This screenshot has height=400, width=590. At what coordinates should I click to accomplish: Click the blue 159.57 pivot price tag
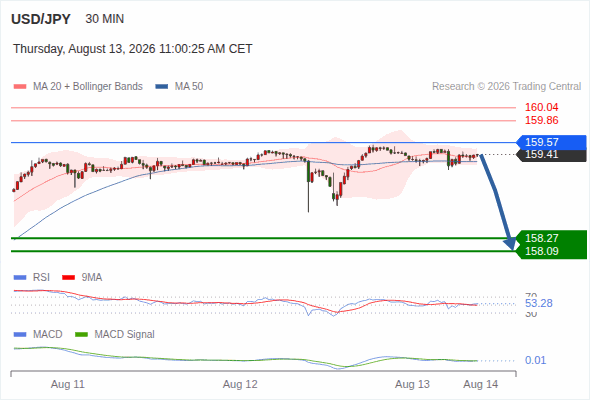(551, 142)
